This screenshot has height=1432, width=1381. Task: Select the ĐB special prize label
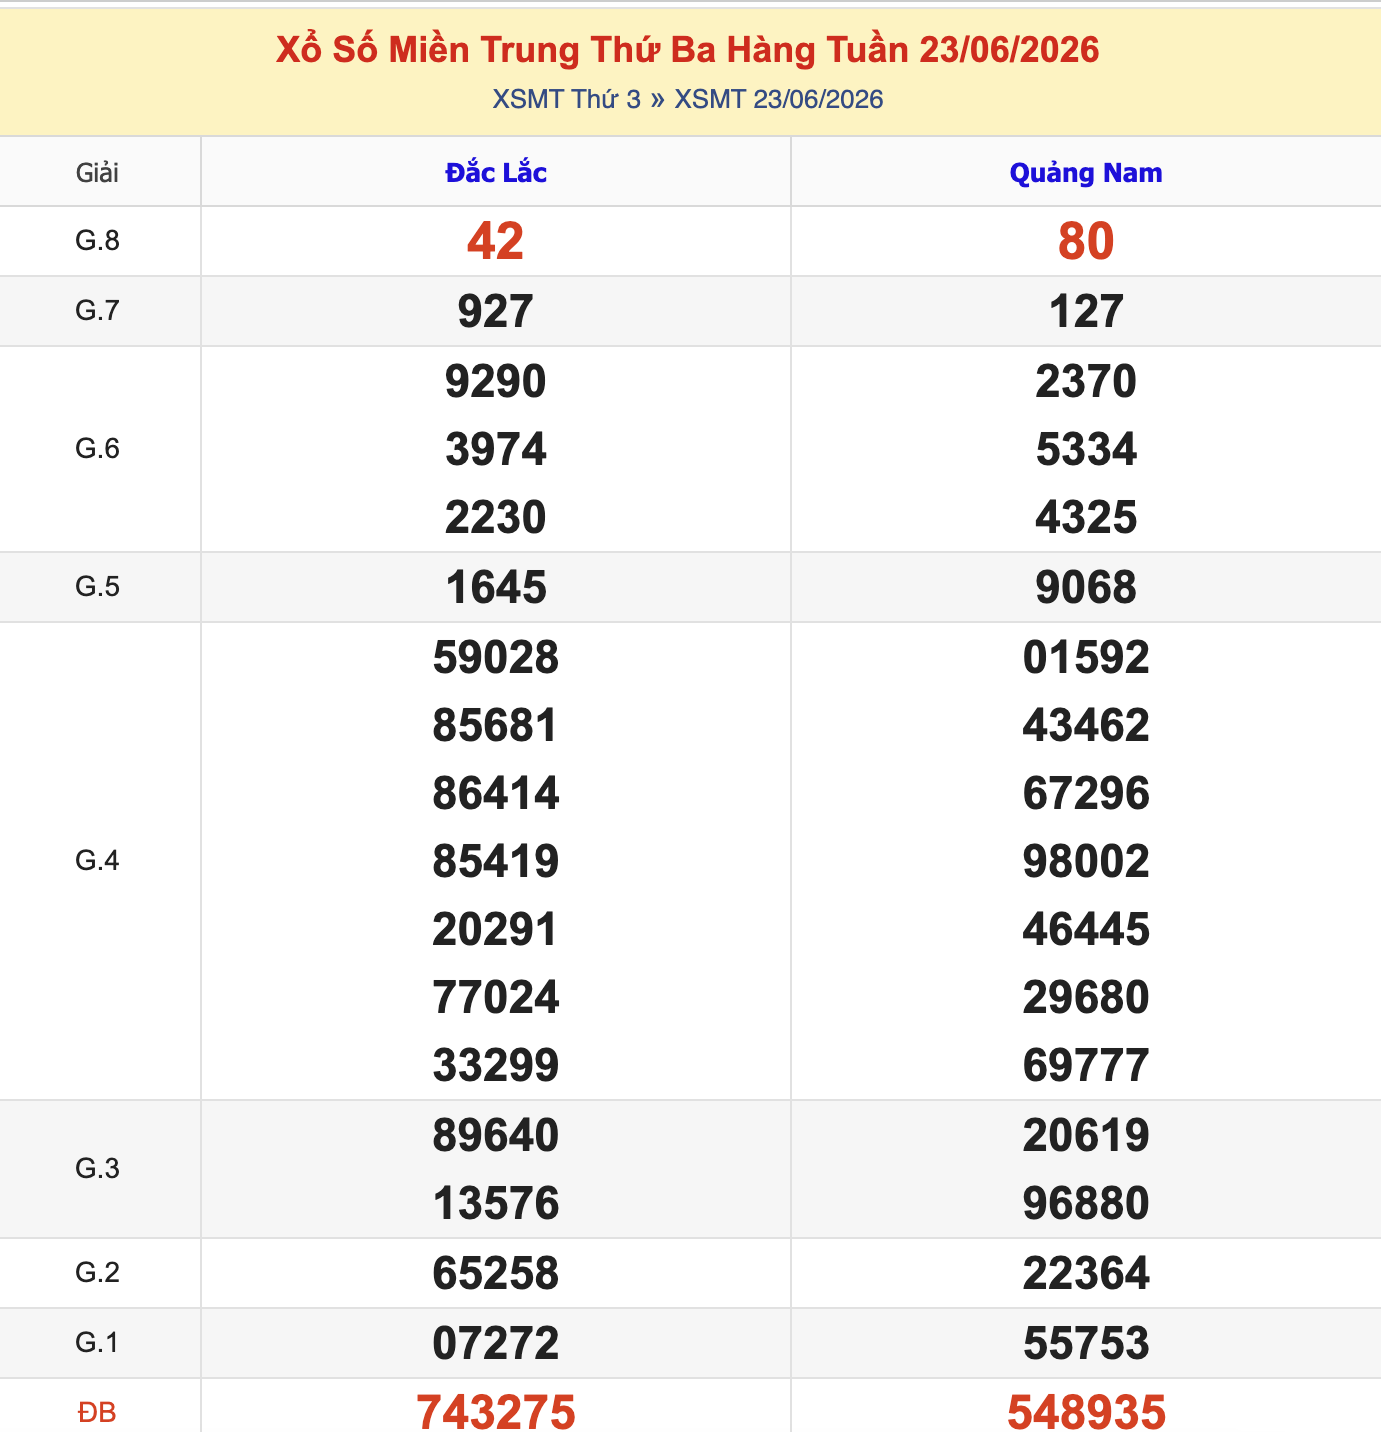(x=97, y=1413)
